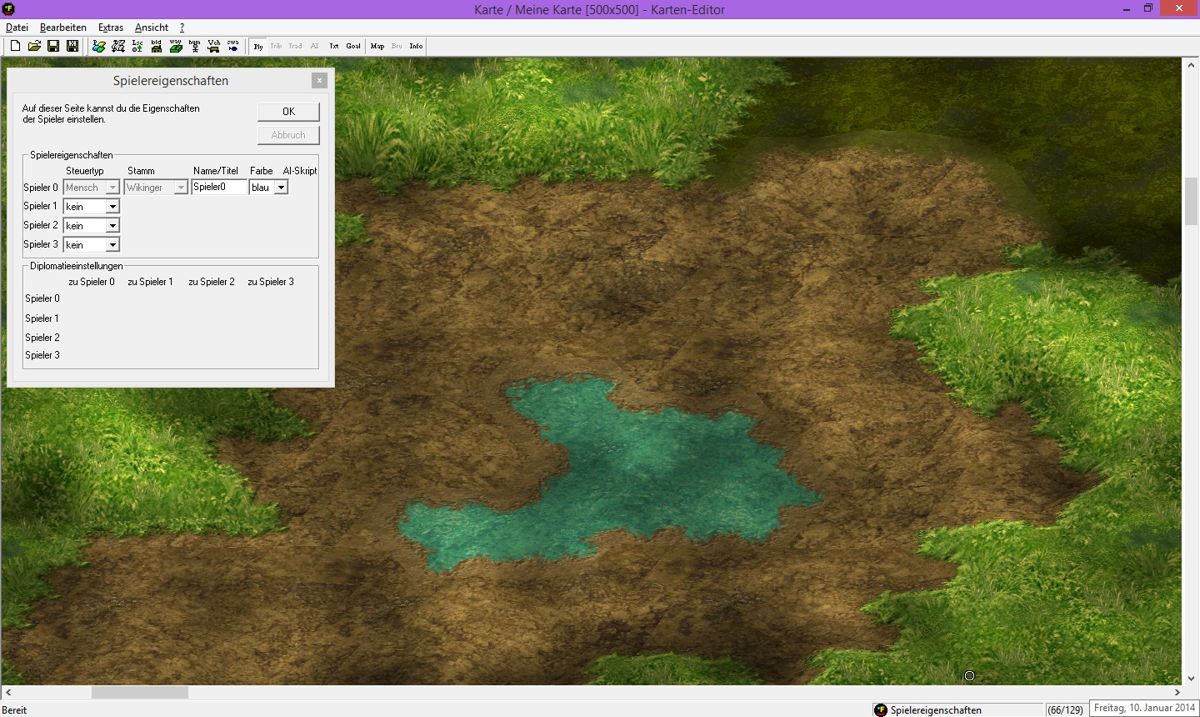Open Spieler 1 Steuertyp dropdown

112,207
